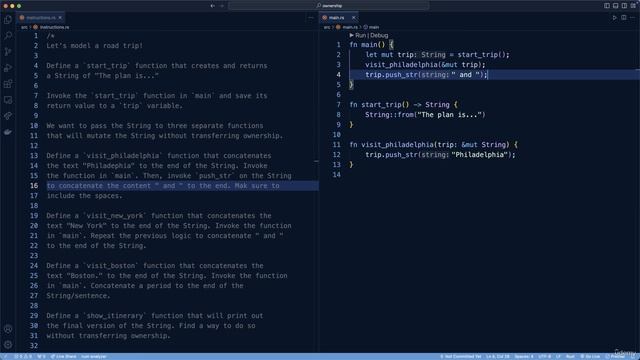640x360 pixels.
Task: Click '"Philadelphia"' string literal on line 12
Action: pyautogui.click(x=479, y=155)
